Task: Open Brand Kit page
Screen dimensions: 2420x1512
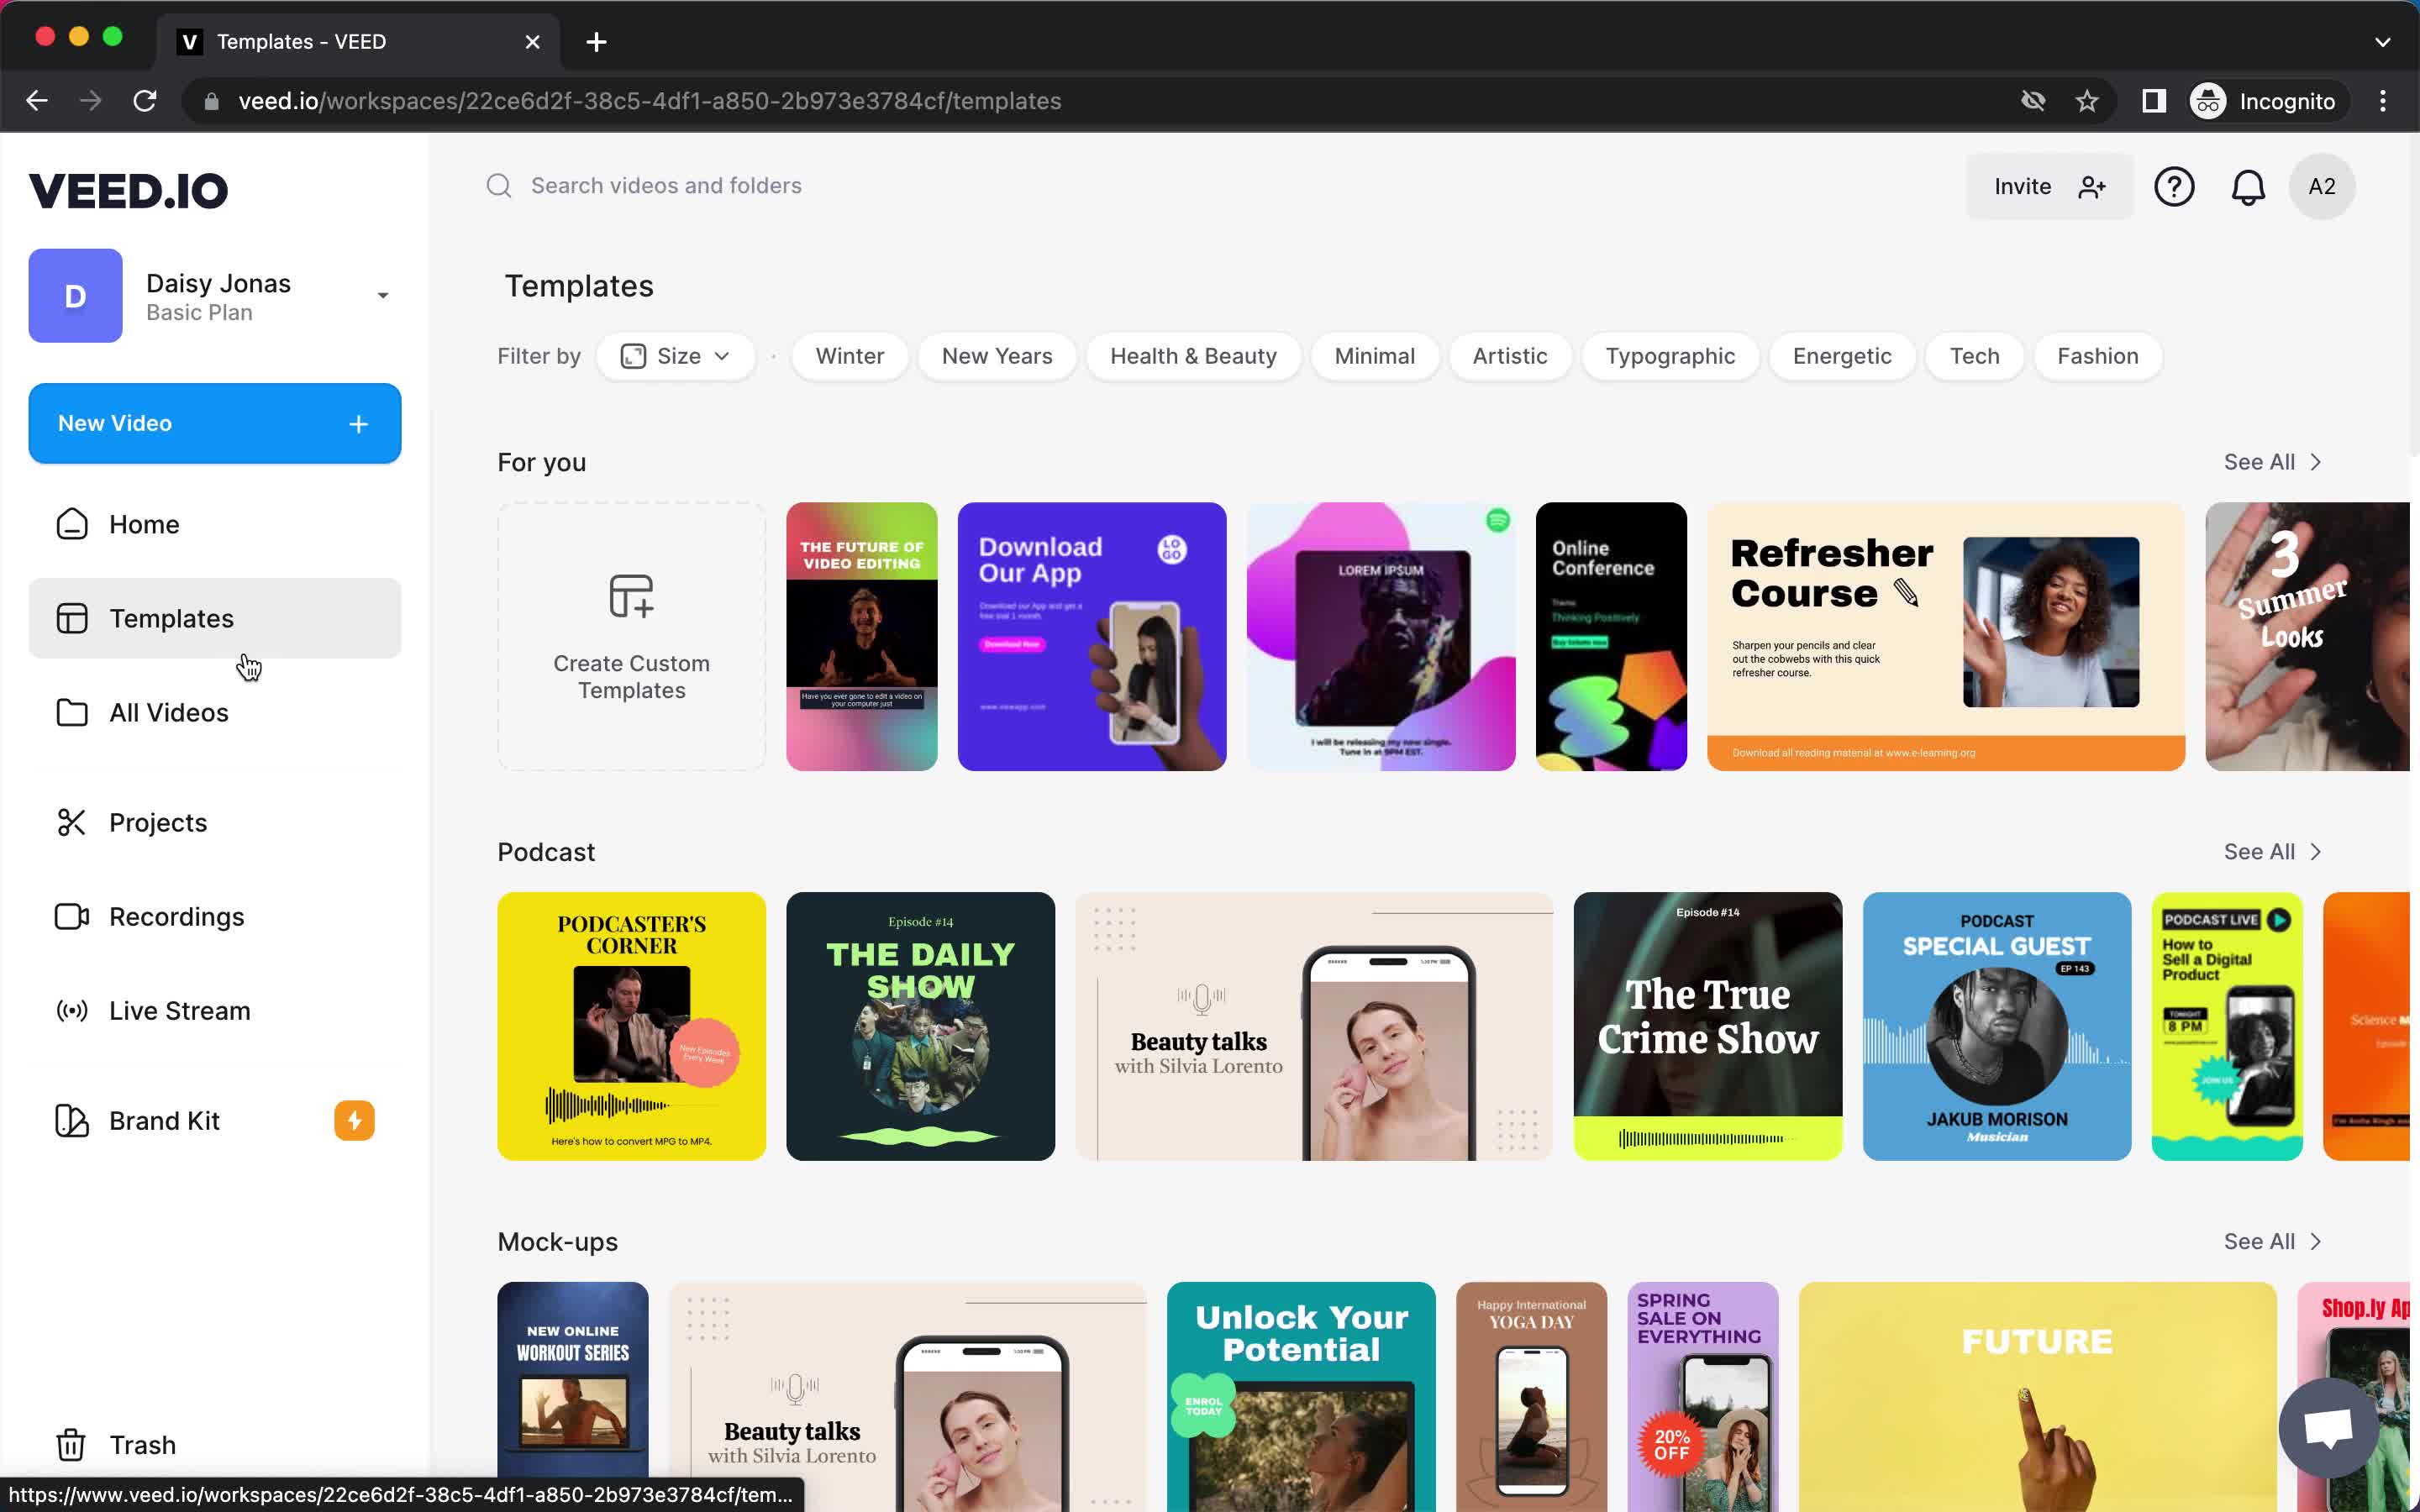Action: [x=215, y=1120]
